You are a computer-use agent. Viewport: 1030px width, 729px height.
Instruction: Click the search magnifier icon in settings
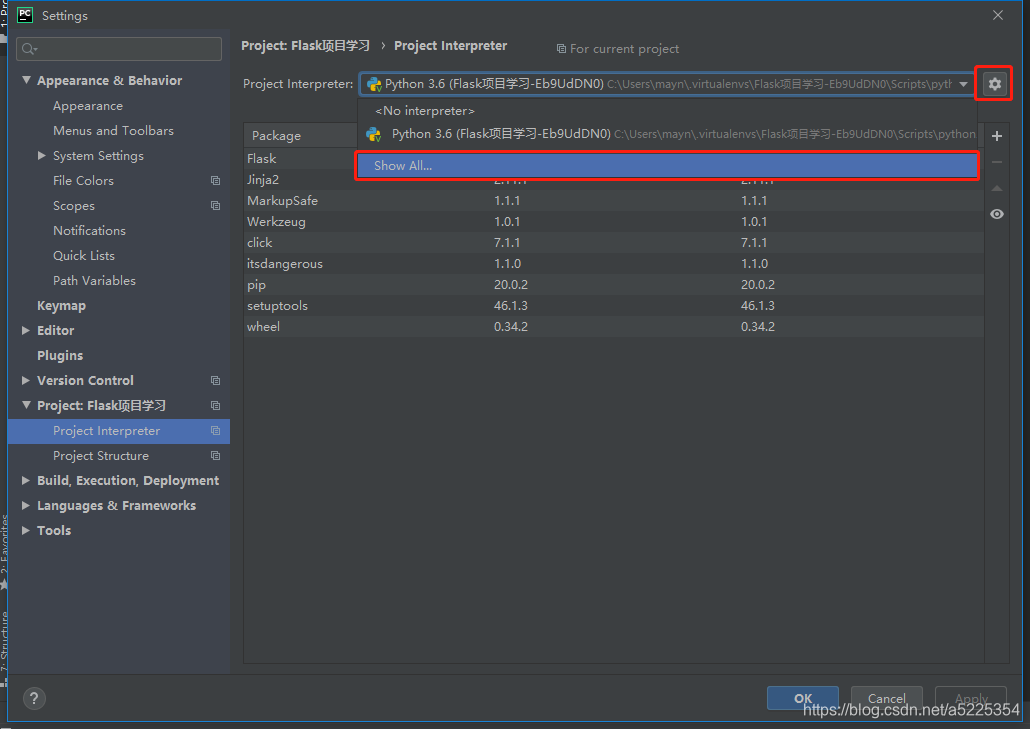pyautogui.click(x=29, y=49)
